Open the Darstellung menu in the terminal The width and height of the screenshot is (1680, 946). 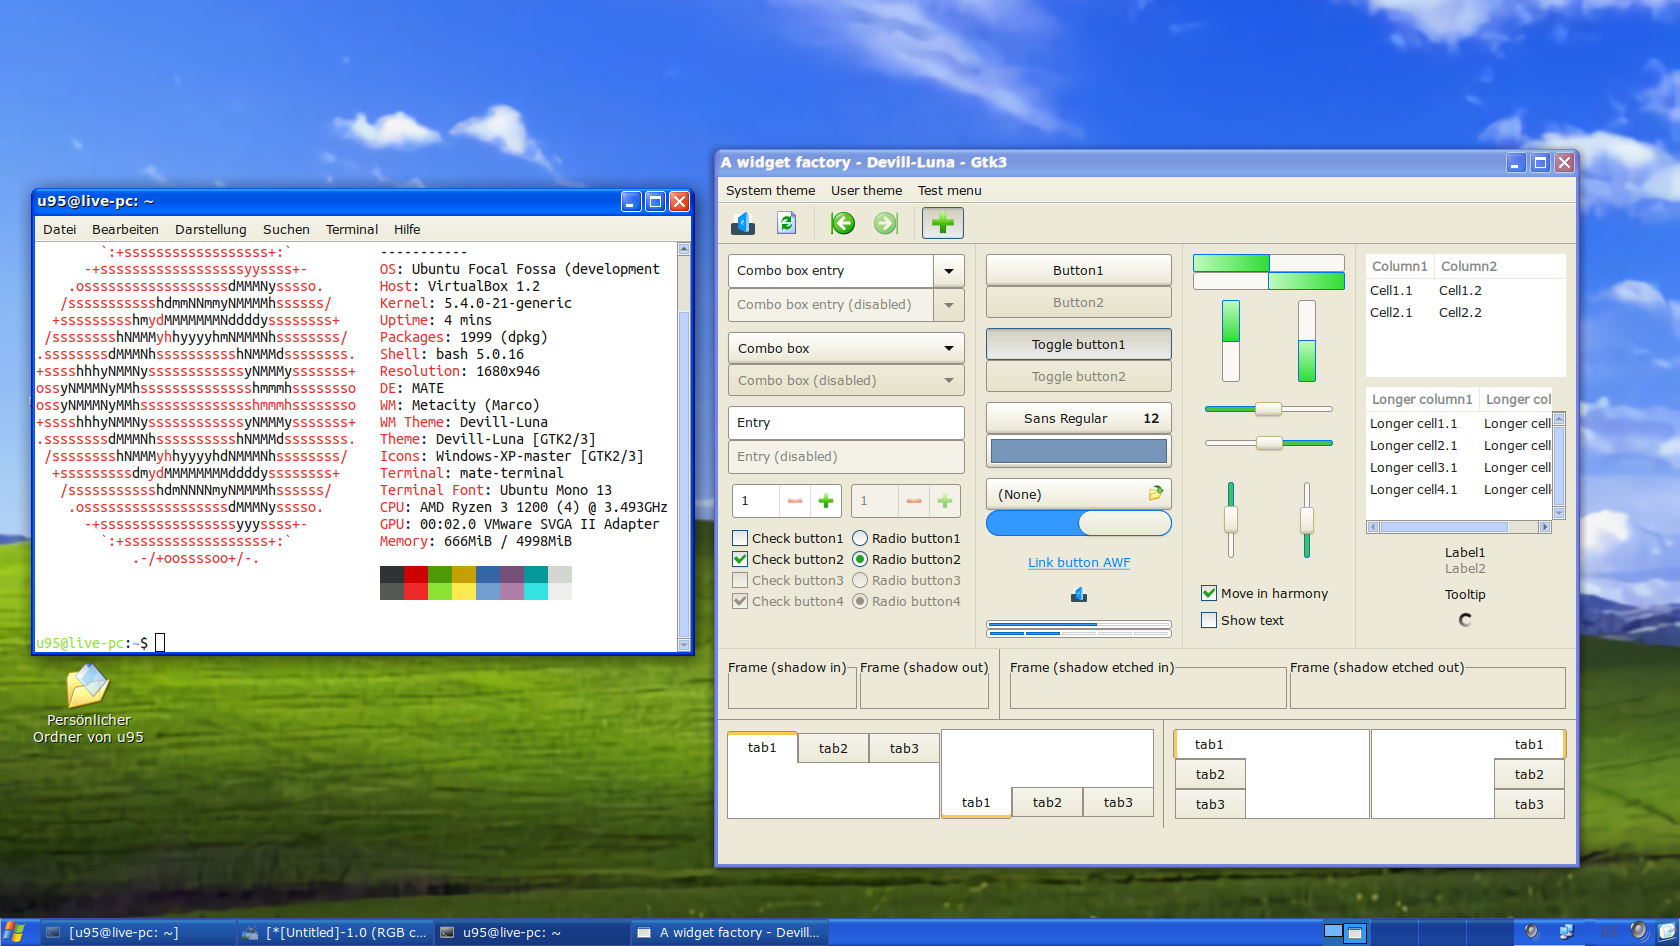(211, 229)
